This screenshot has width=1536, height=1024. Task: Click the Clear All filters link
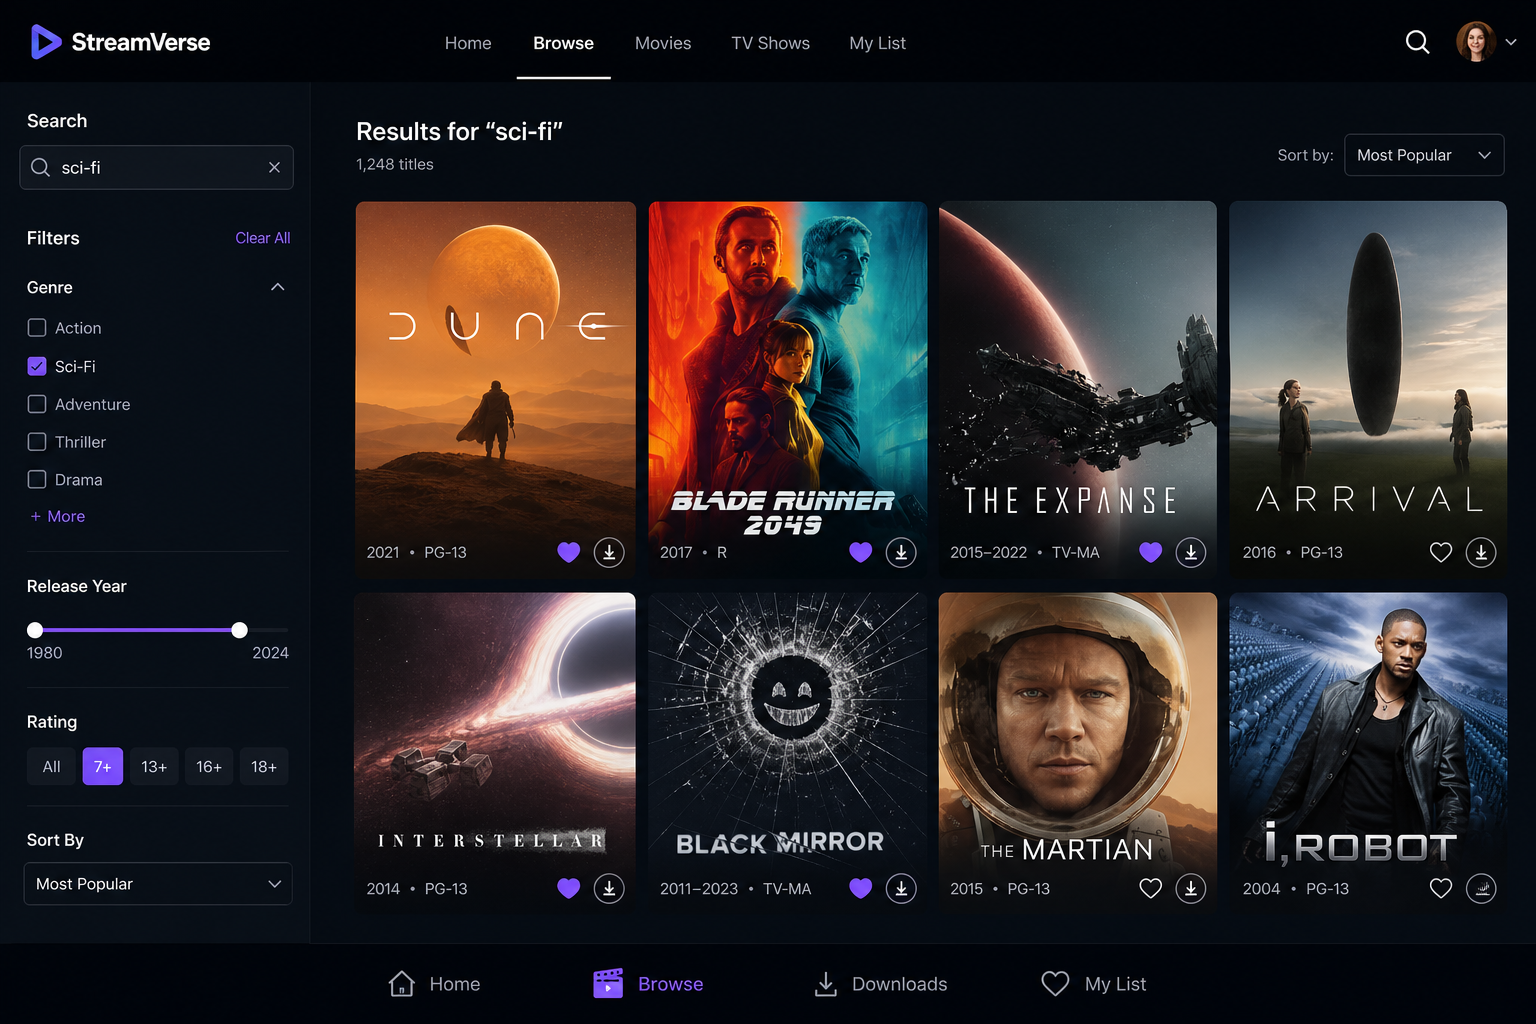click(263, 238)
